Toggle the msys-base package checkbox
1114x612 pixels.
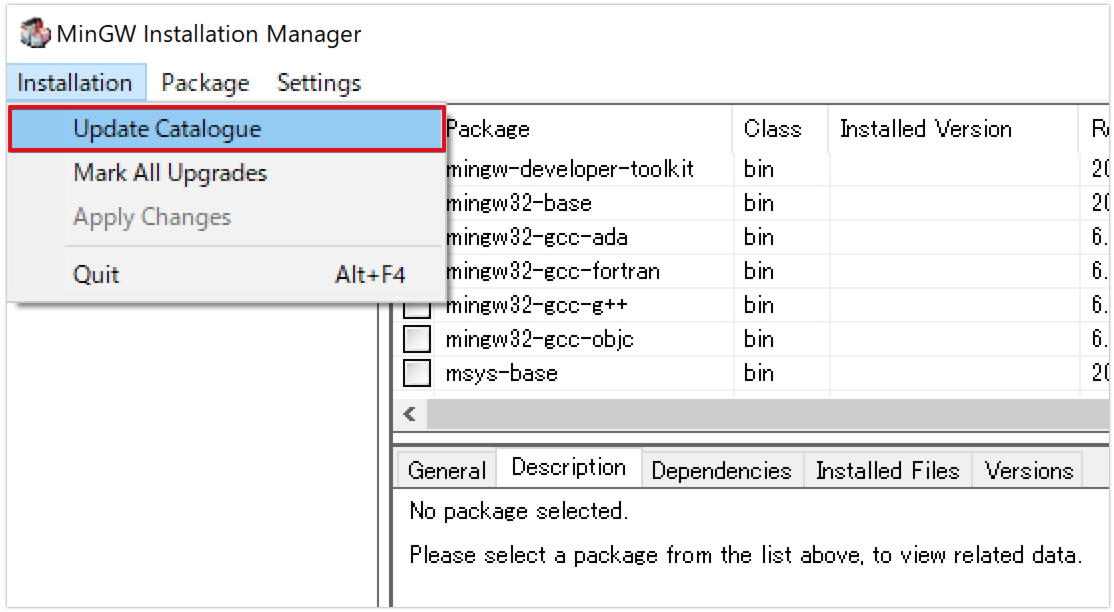click(416, 374)
